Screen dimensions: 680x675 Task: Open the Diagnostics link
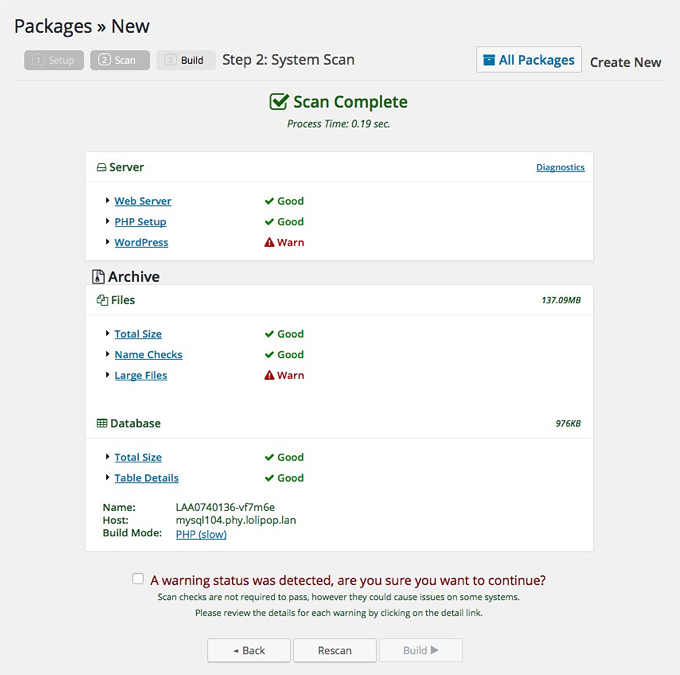560,167
